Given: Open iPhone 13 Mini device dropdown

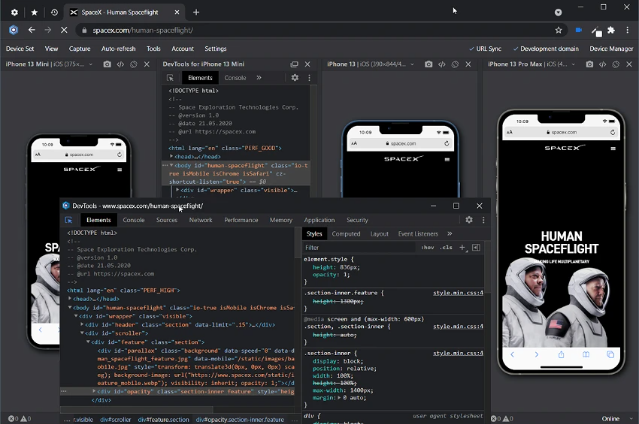Looking at the screenshot, I should (x=90, y=64).
